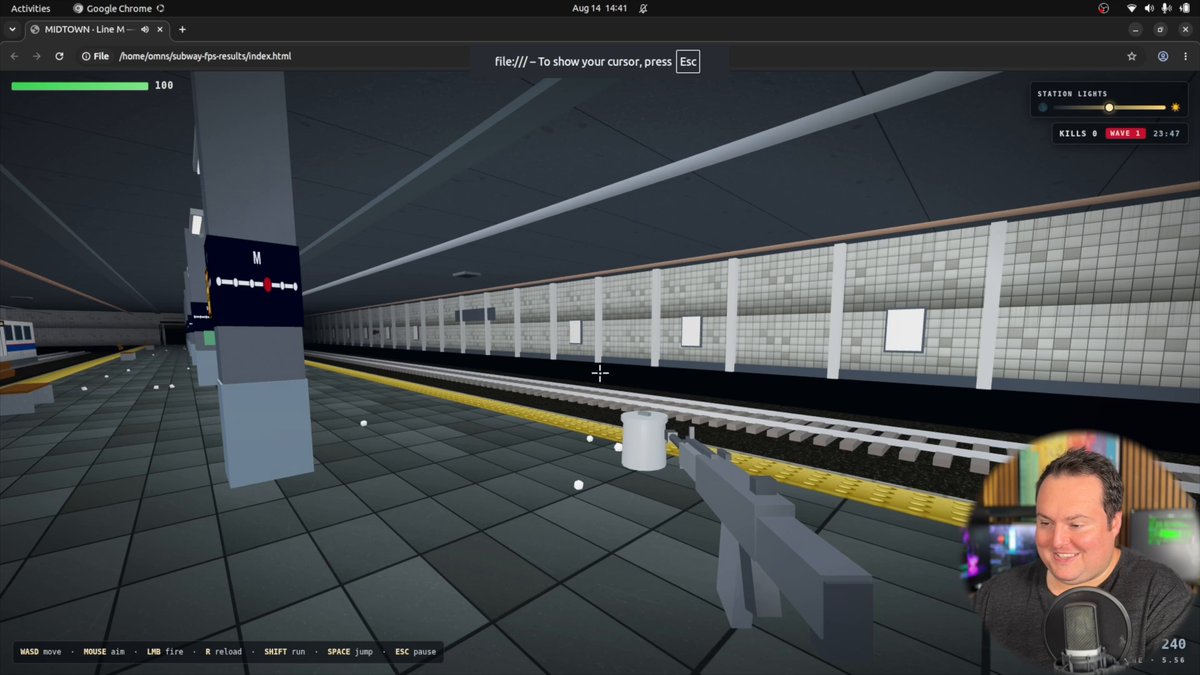The width and height of the screenshot is (1200, 675).
Task: Click the SPACE jump hint
Action: click(350, 652)
